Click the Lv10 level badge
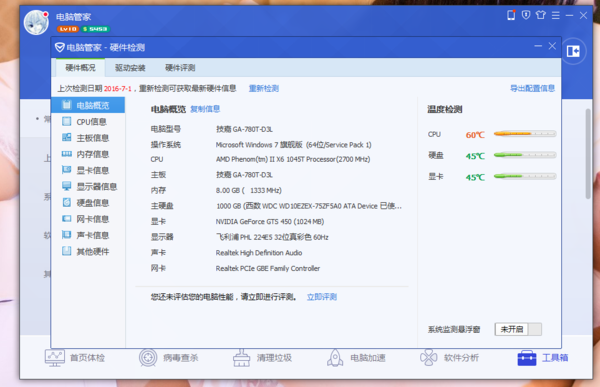 coord(68,29)
